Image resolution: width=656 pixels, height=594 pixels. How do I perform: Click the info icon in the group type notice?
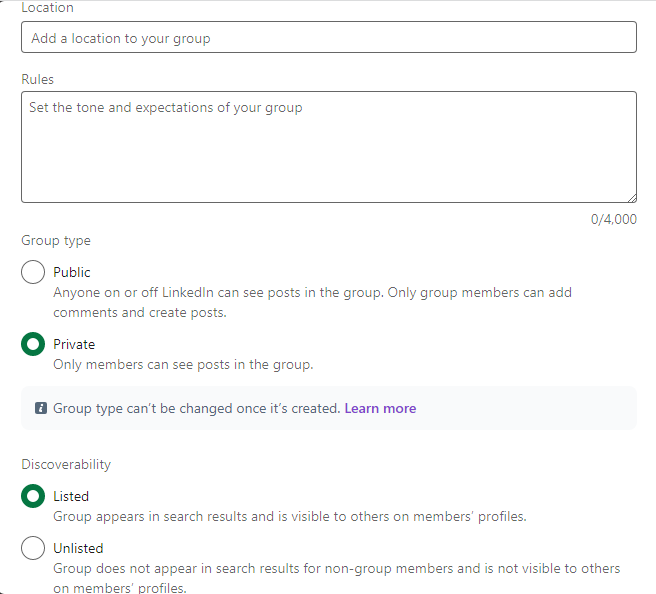coord(41,408)
